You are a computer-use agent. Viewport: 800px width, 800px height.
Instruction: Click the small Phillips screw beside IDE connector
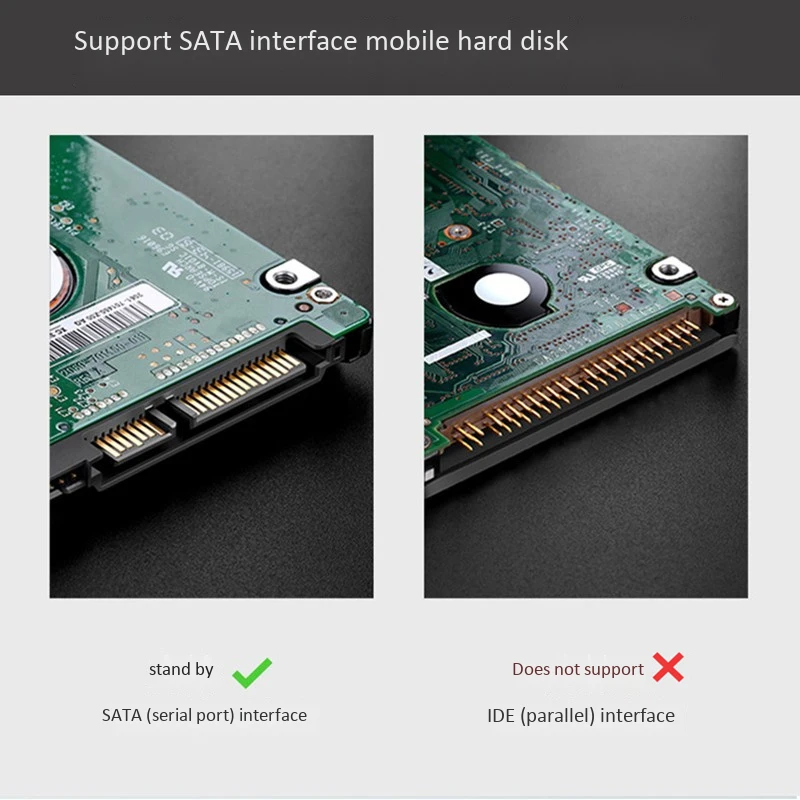click(x=723, y=299)
